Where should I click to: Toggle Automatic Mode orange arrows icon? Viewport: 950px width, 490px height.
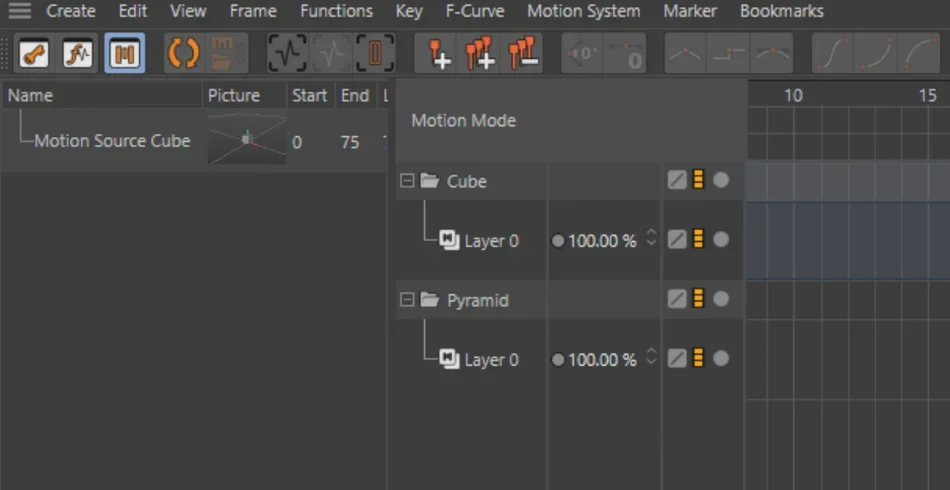[x=184, y=53]
